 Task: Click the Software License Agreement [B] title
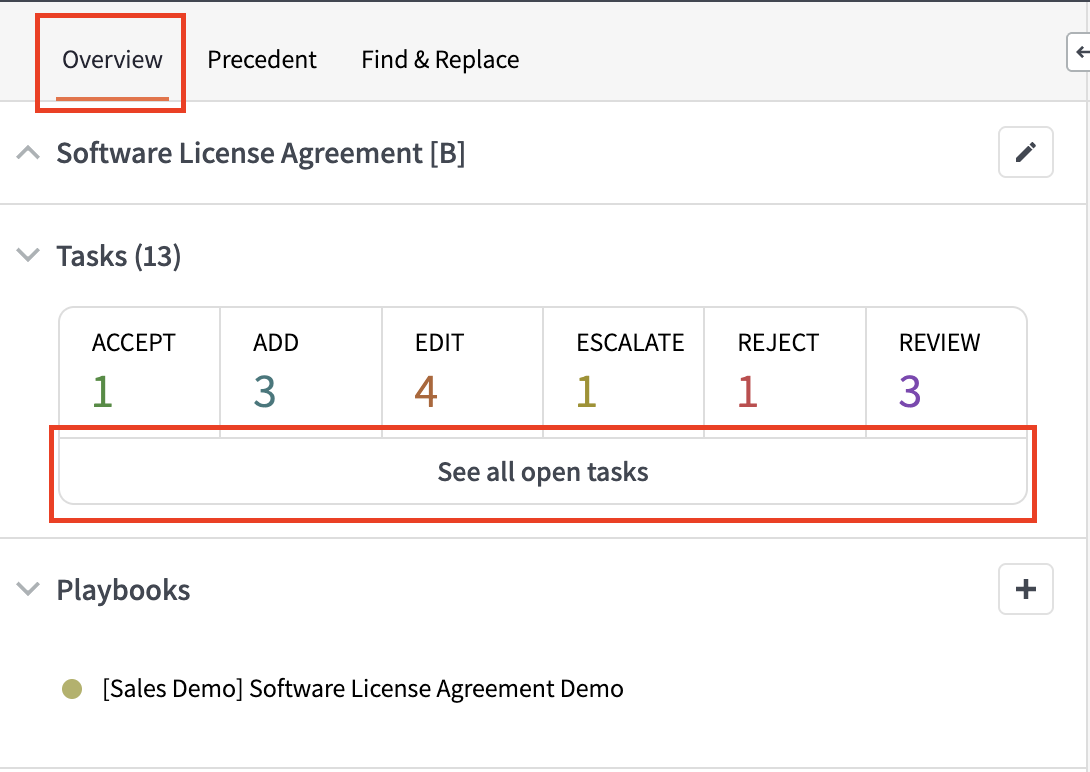[261, 154]
